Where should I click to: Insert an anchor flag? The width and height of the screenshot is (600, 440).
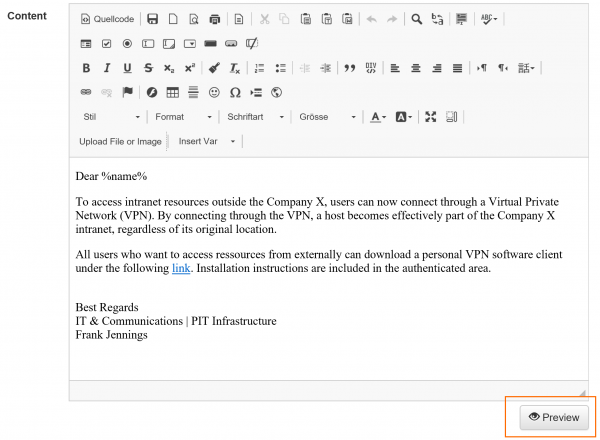pos(127,93)
